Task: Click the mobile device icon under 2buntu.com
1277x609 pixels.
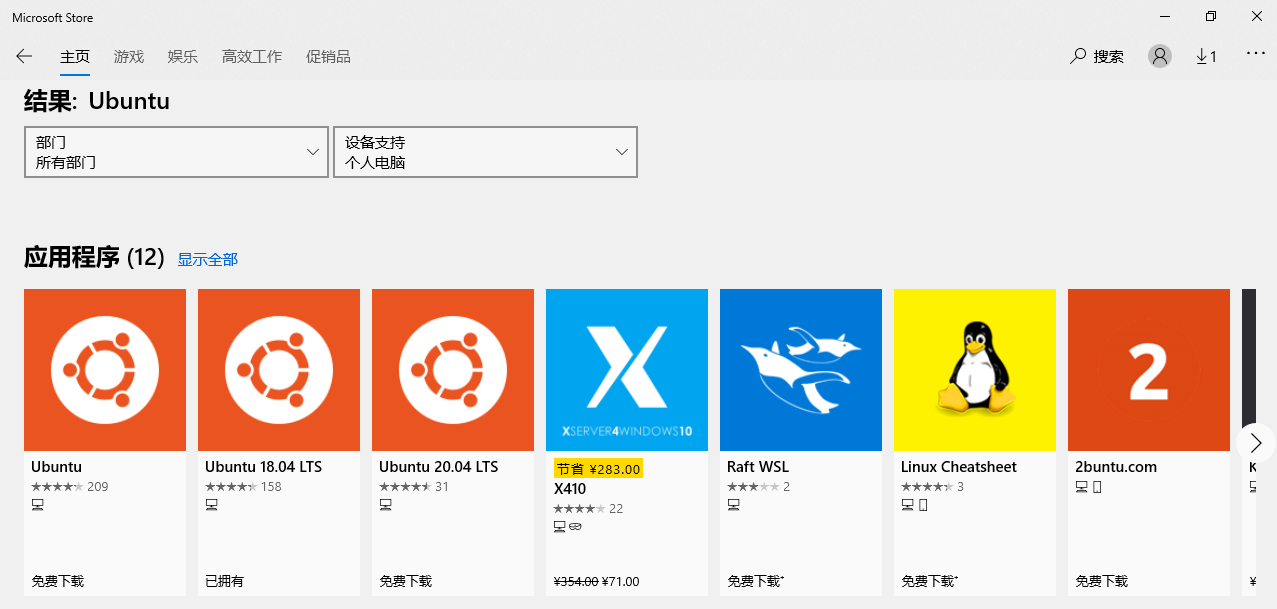Action: pos(1097,487)
